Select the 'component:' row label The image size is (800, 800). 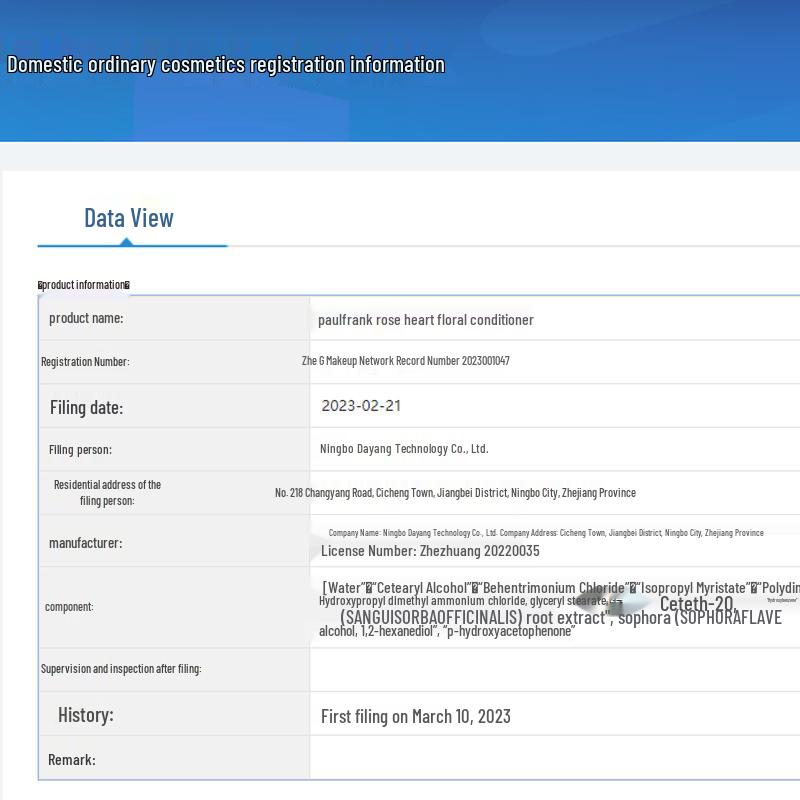pos(69,607)
